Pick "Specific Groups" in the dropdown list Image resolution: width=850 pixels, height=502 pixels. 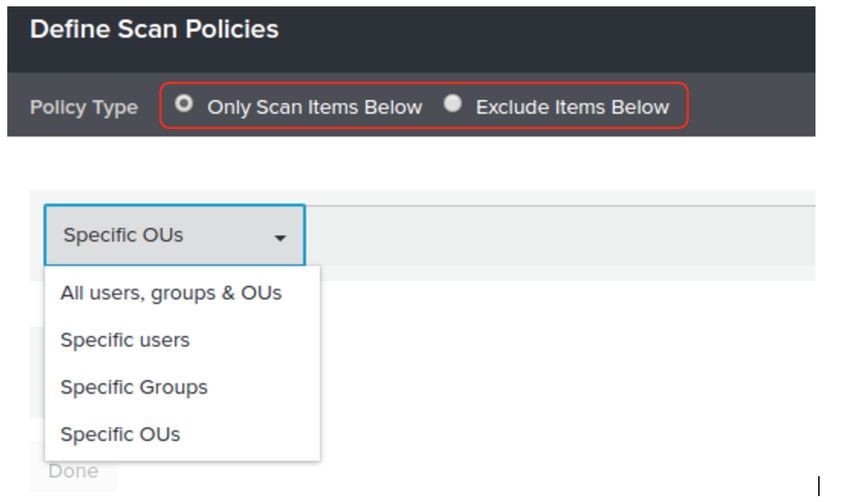(134, 388)
